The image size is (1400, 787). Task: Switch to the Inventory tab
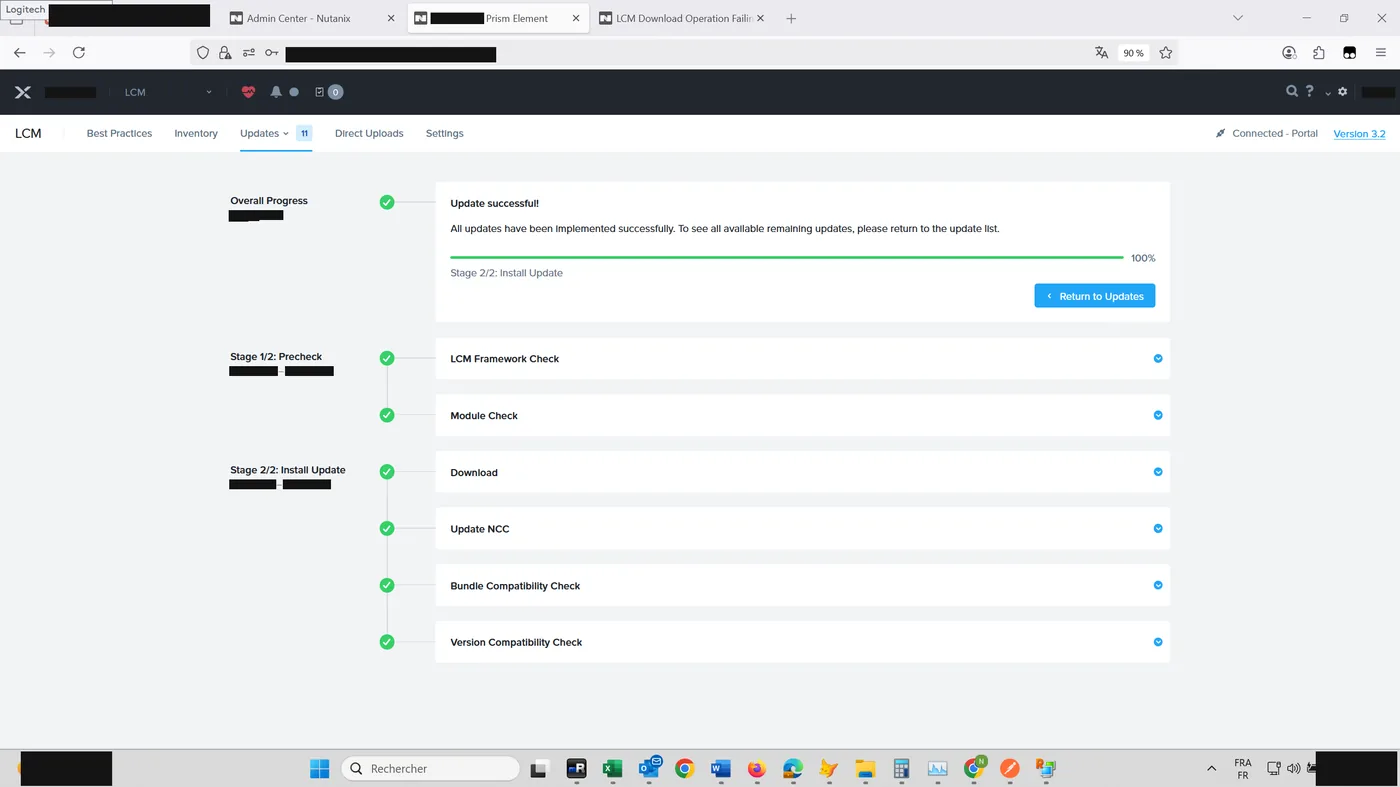(x=196, y=133)
